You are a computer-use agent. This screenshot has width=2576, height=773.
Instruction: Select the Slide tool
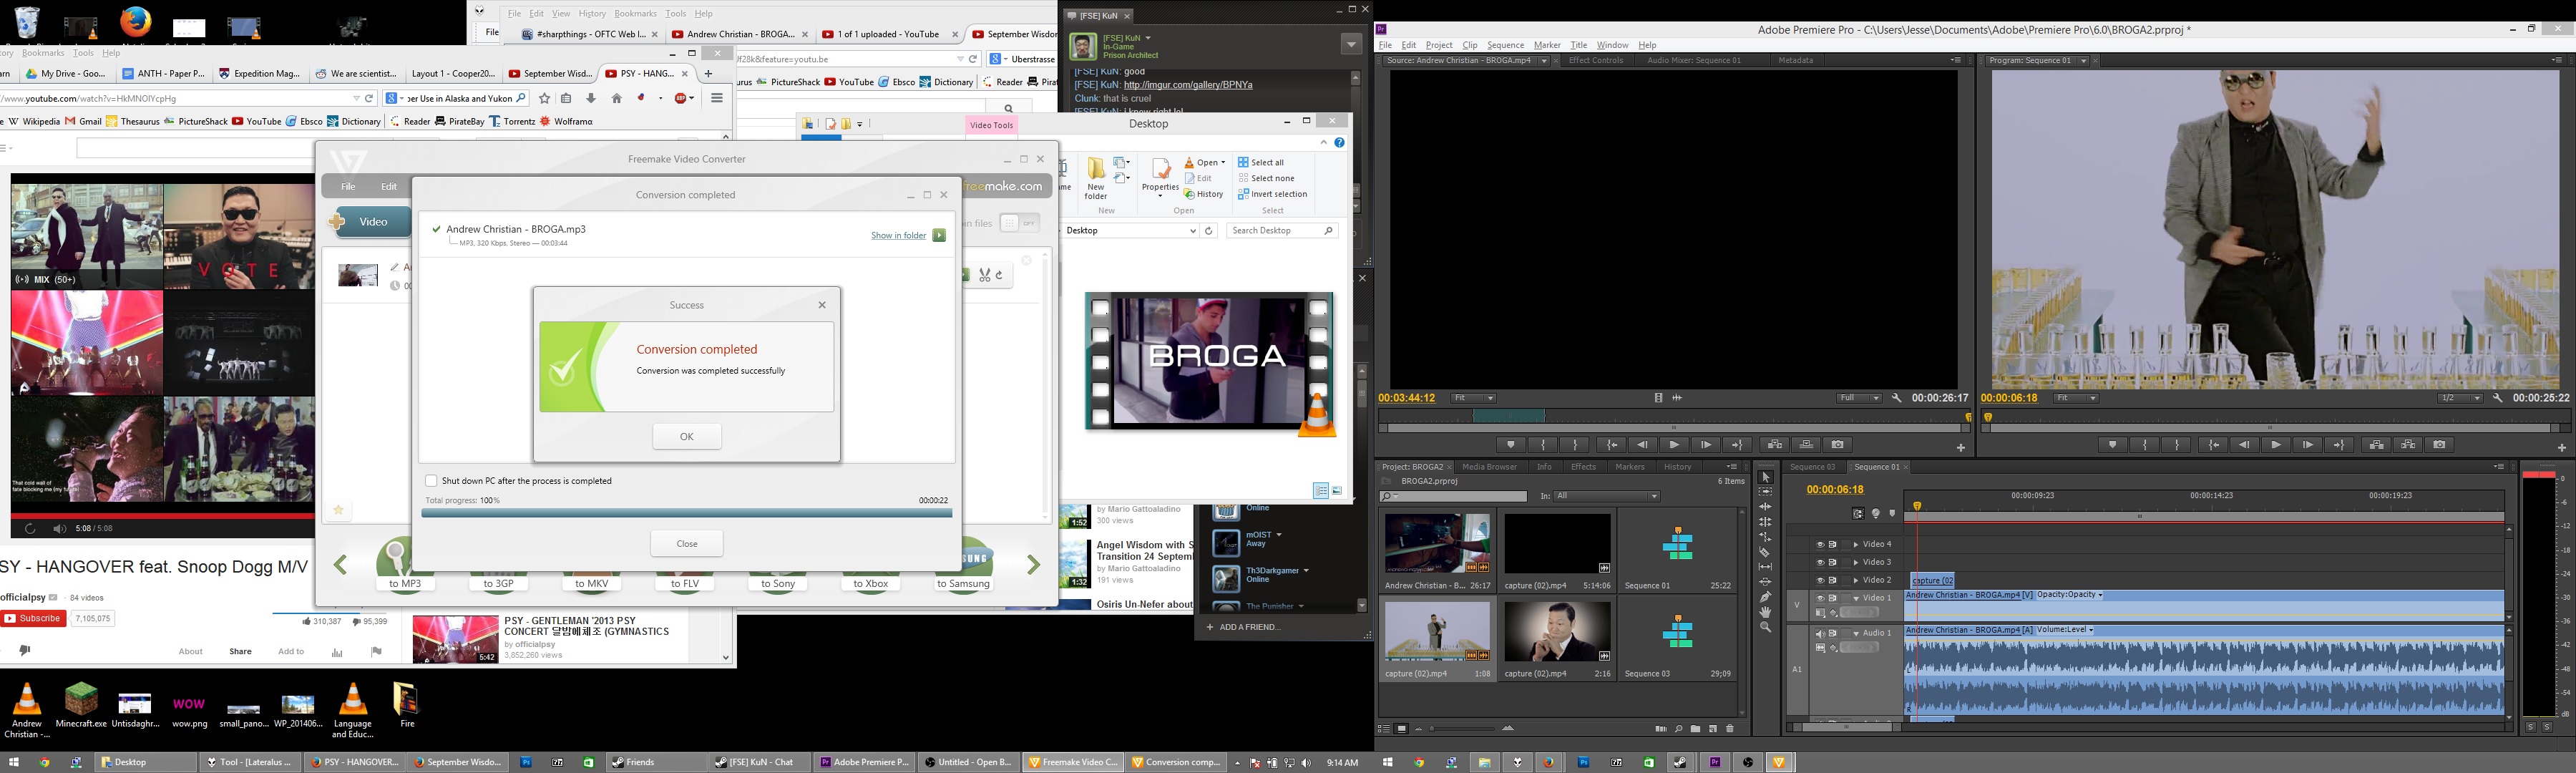(x=1765, y=582)
